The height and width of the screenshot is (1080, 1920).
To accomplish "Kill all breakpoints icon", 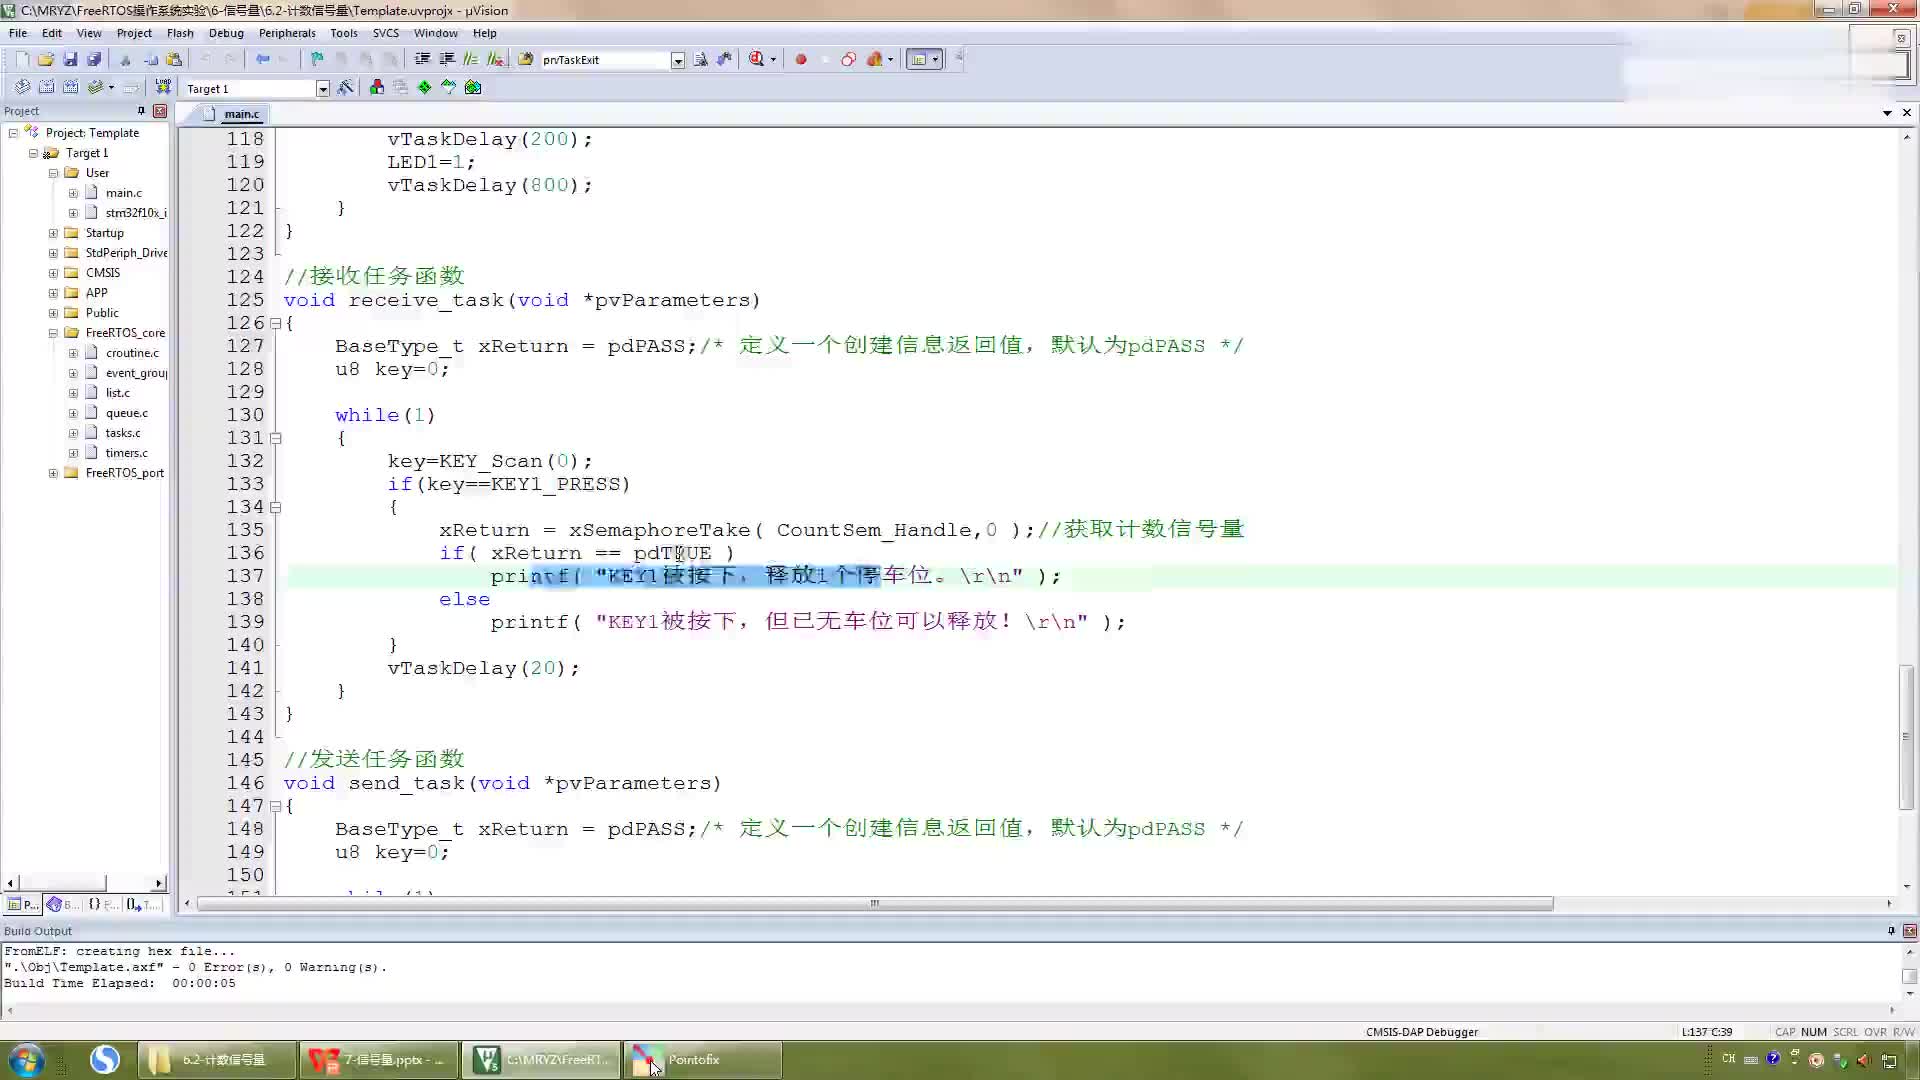I will [x=875, y=59].
